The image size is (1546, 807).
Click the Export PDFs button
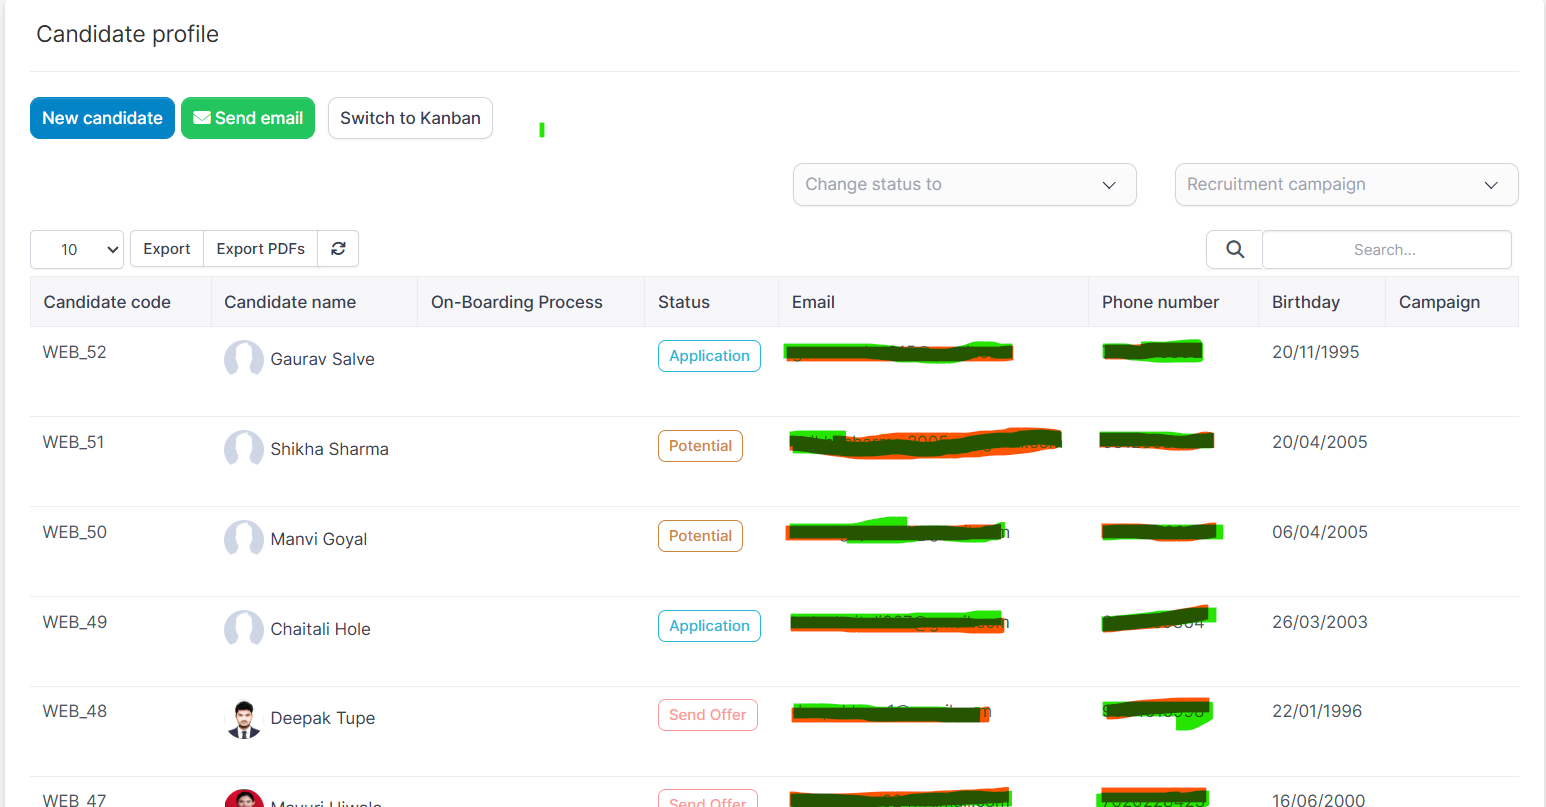click(260, 249)
